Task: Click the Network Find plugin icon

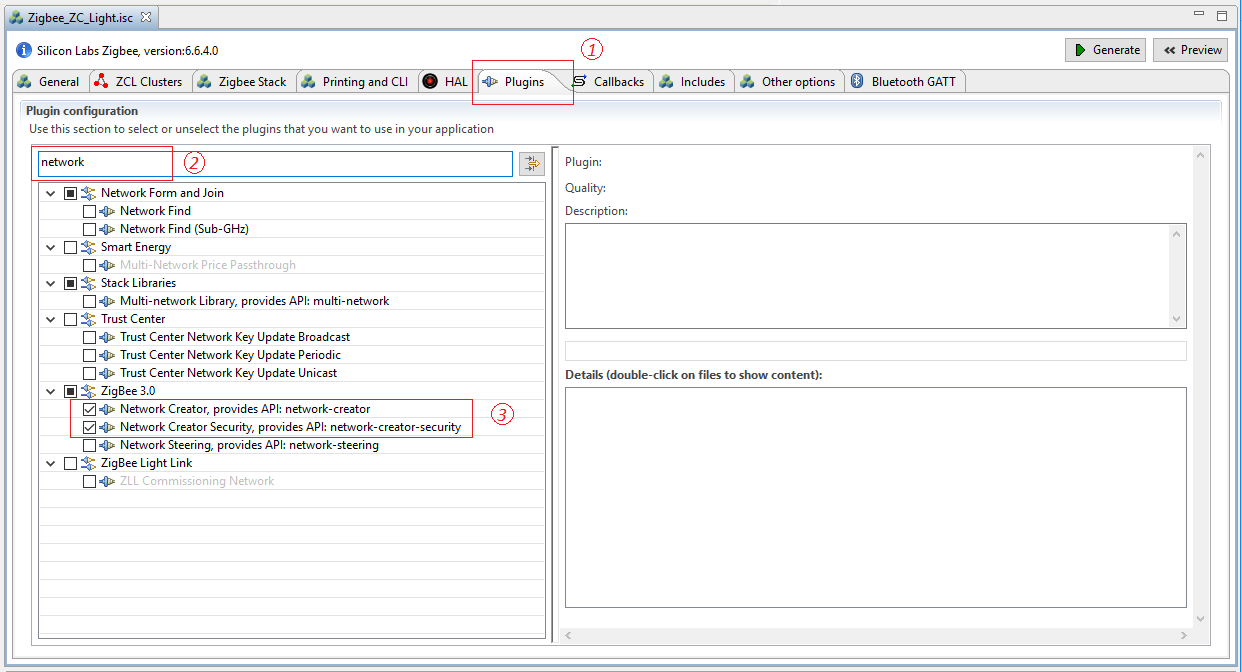Action: coord(107,211)
